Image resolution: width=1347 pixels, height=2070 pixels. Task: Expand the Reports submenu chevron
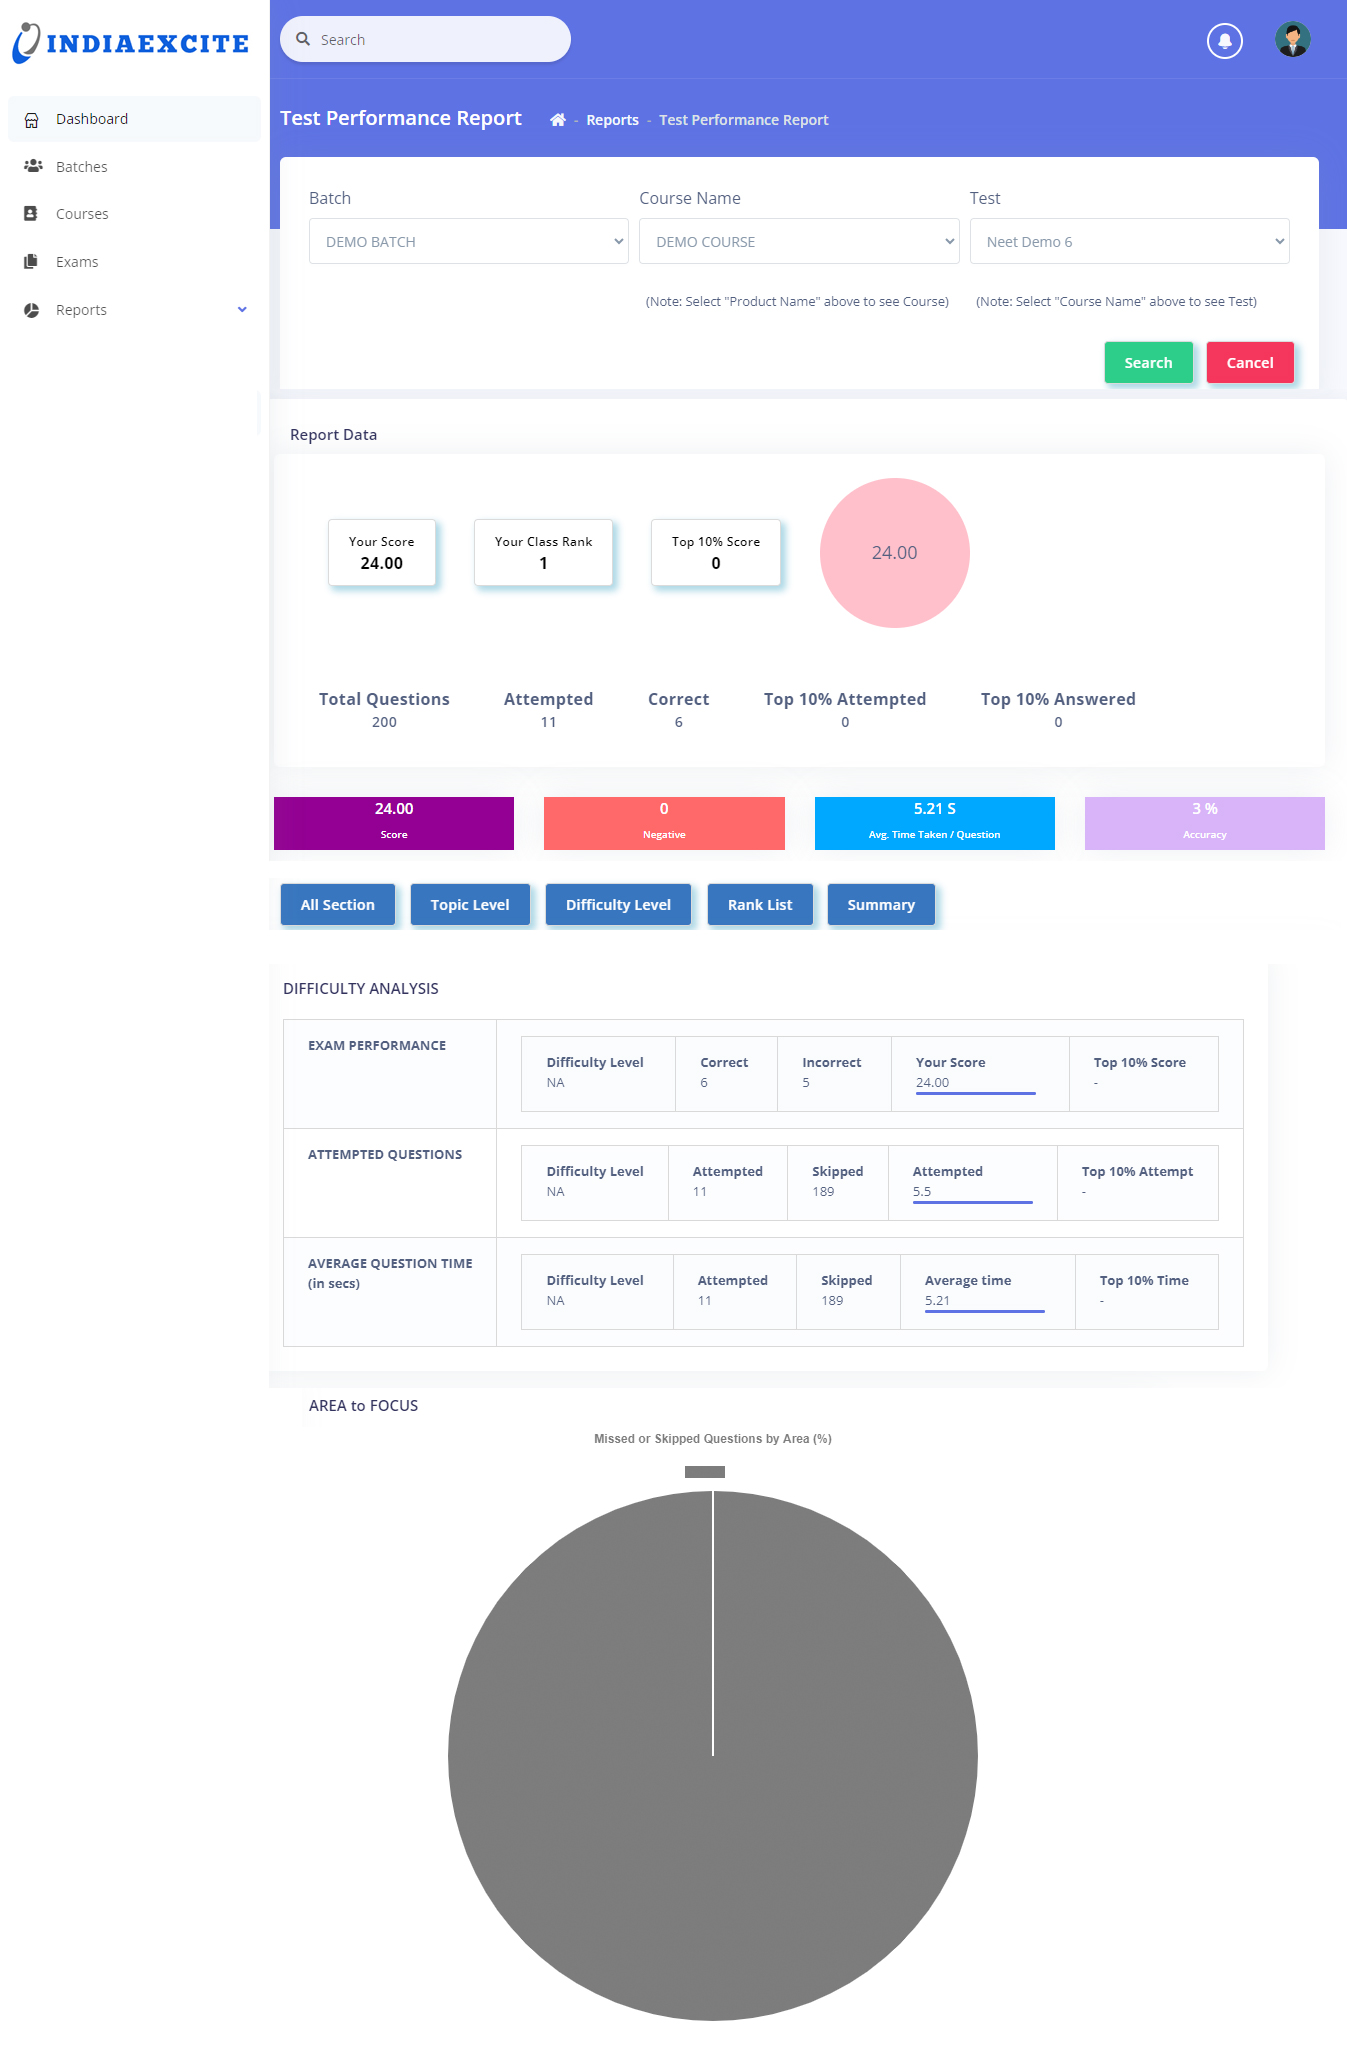242,310
